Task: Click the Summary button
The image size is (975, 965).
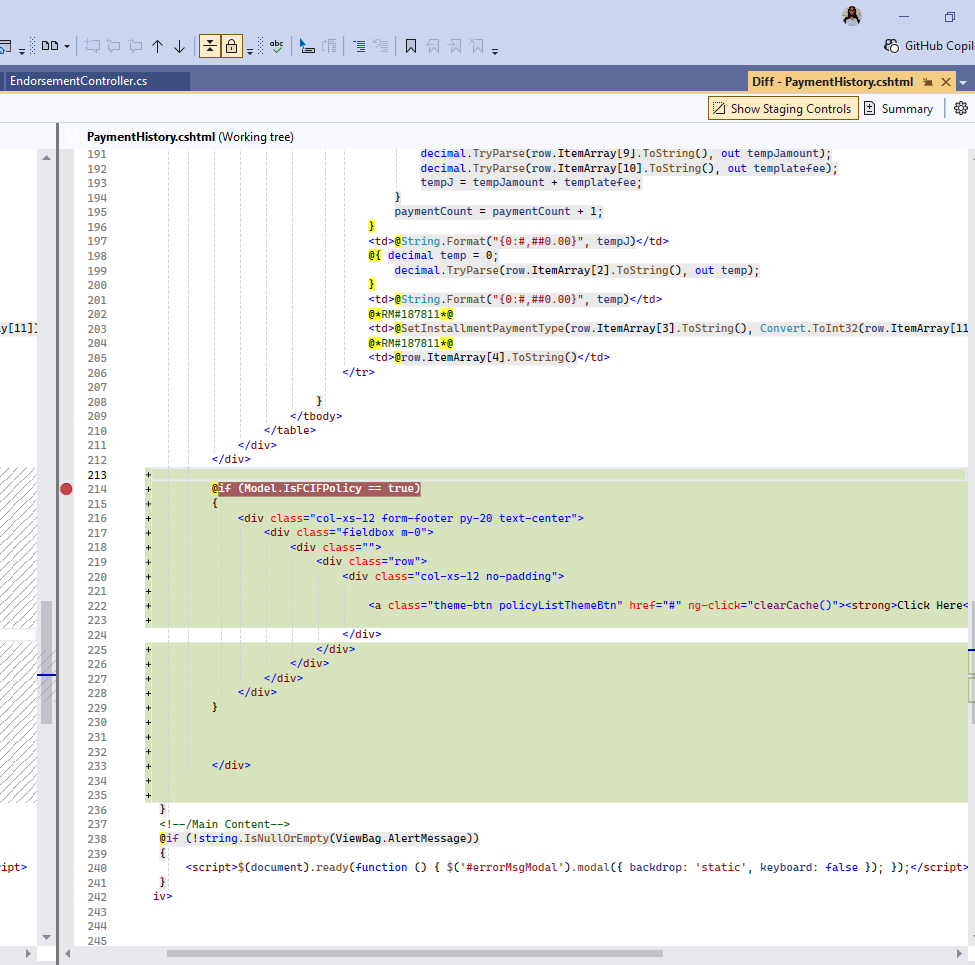Action: [898, 108]
